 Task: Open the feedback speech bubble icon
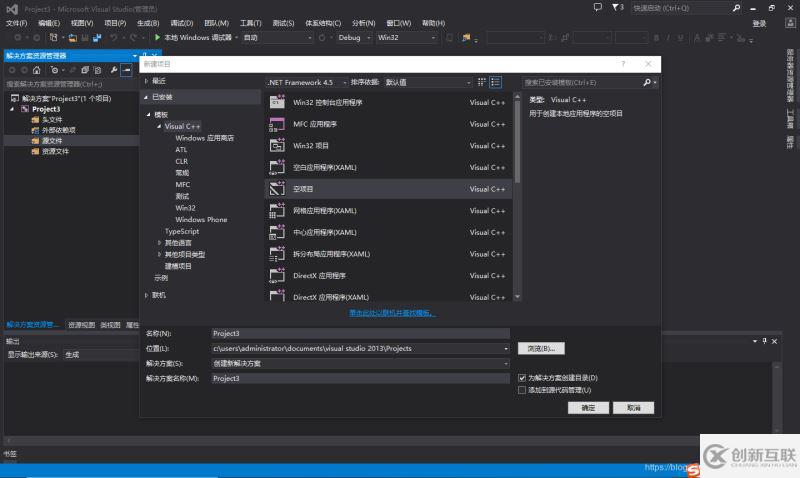[597, 7]
